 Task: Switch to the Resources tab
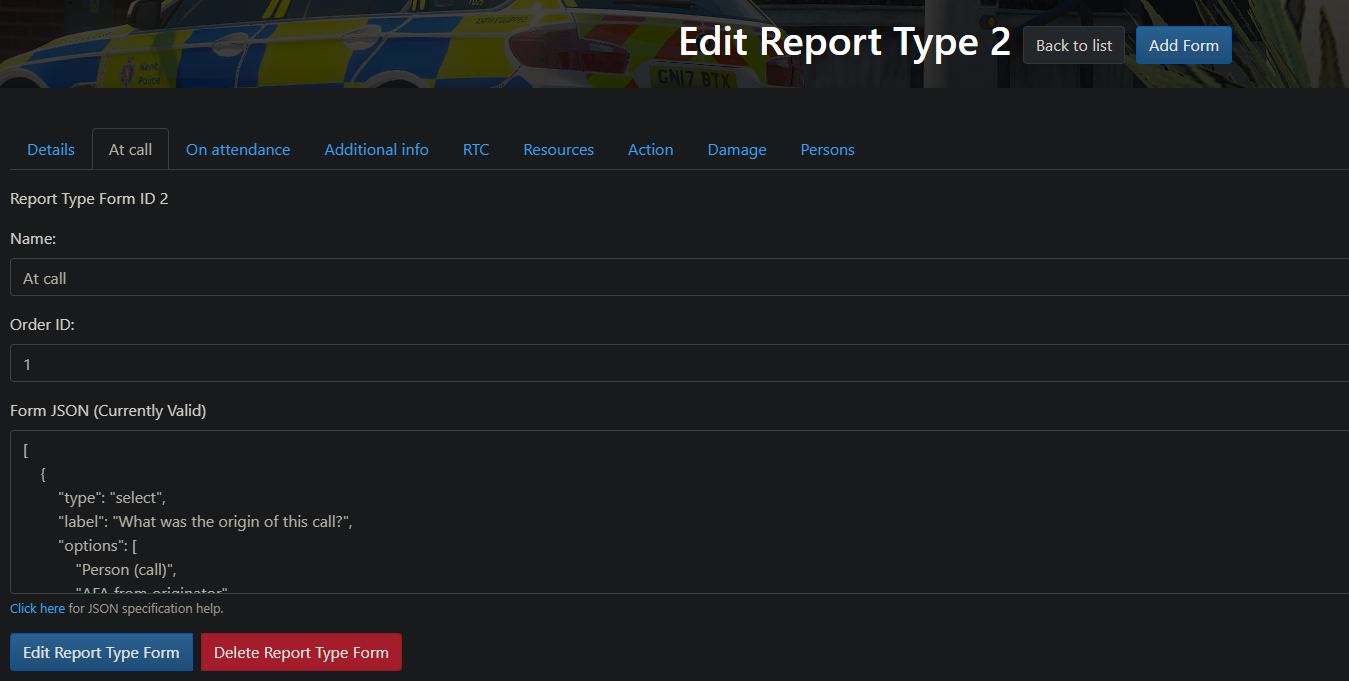pyautogui.click(x=558, y=150)
